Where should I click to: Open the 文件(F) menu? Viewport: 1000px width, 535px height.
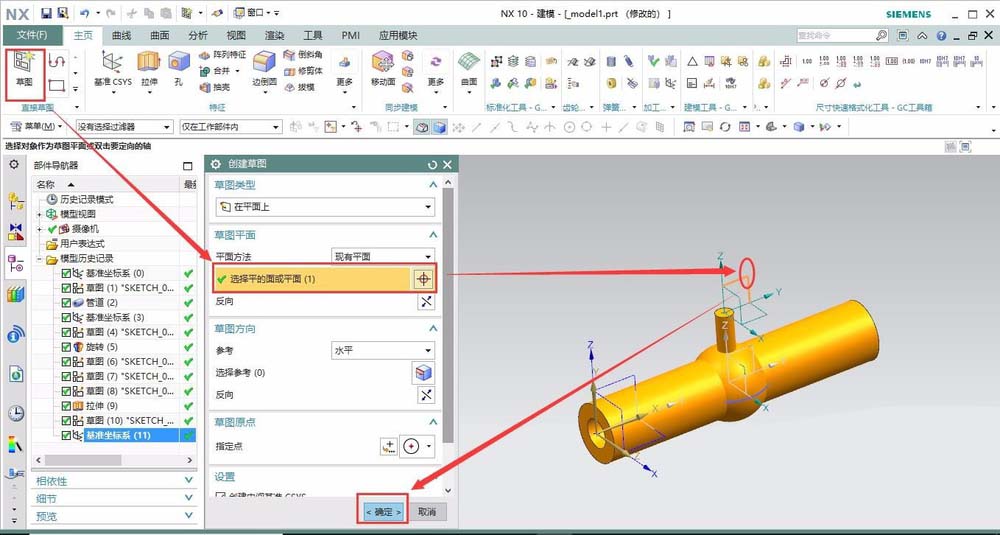32,35
